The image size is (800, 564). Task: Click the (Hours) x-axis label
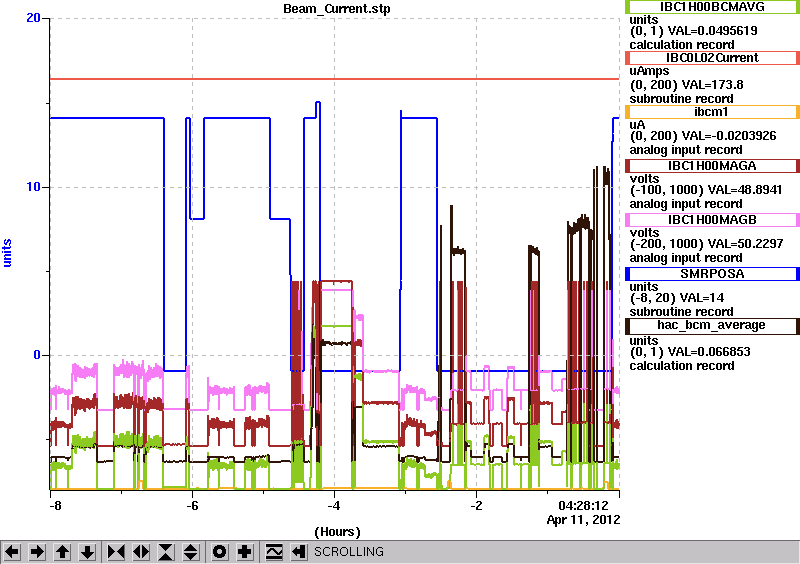coord(337,532)
